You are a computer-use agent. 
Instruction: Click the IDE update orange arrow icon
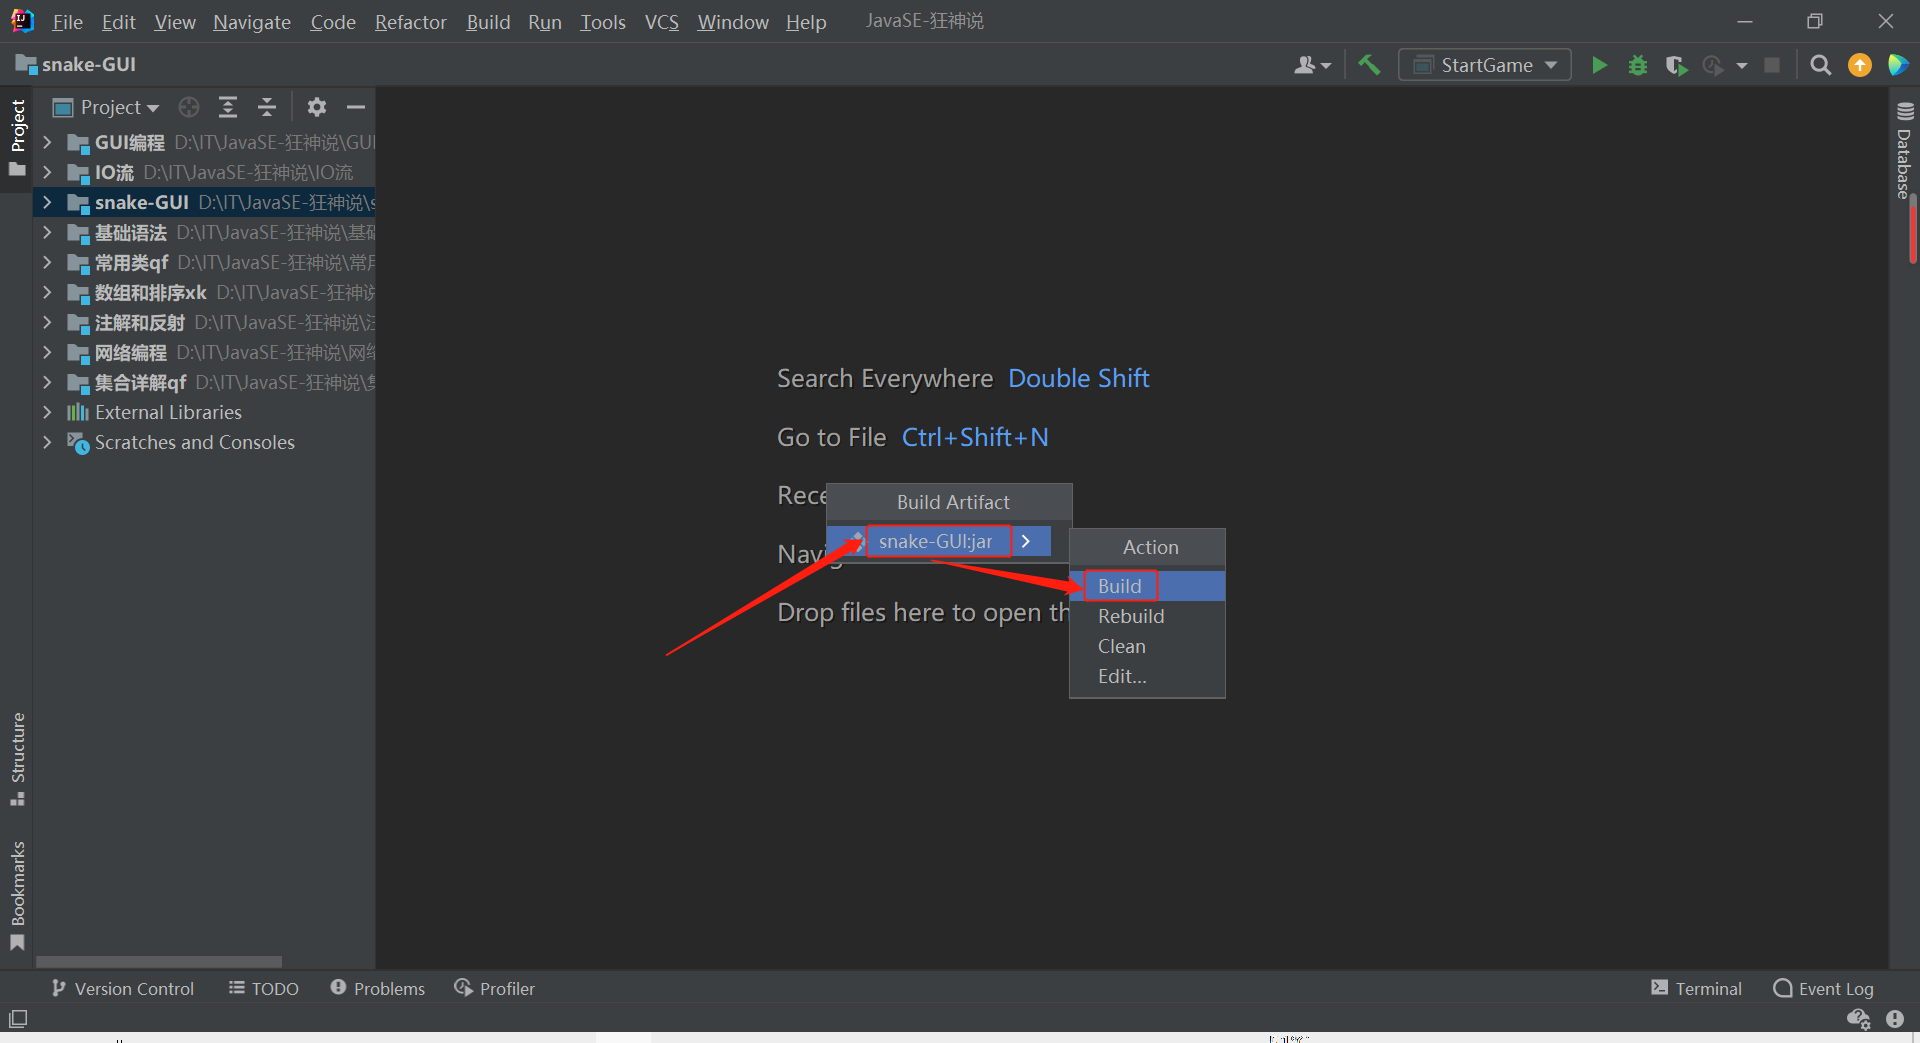tap(1860, 65)
